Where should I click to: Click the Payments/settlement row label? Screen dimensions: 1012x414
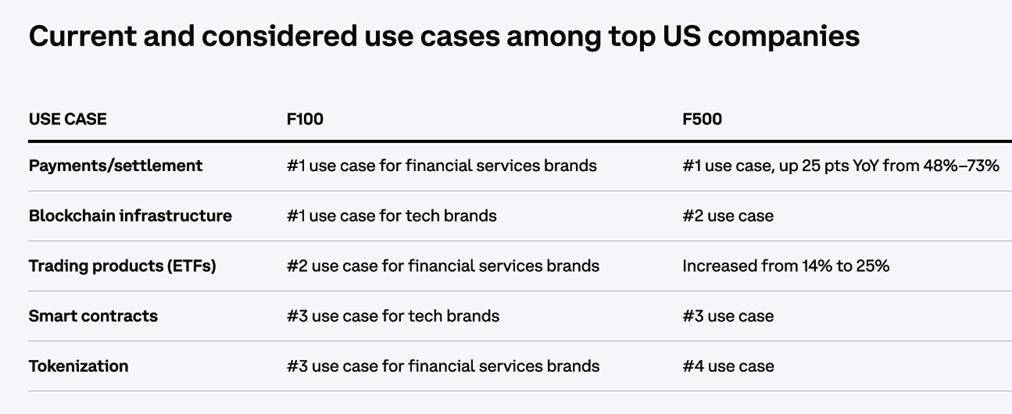[x=116, y=166]
